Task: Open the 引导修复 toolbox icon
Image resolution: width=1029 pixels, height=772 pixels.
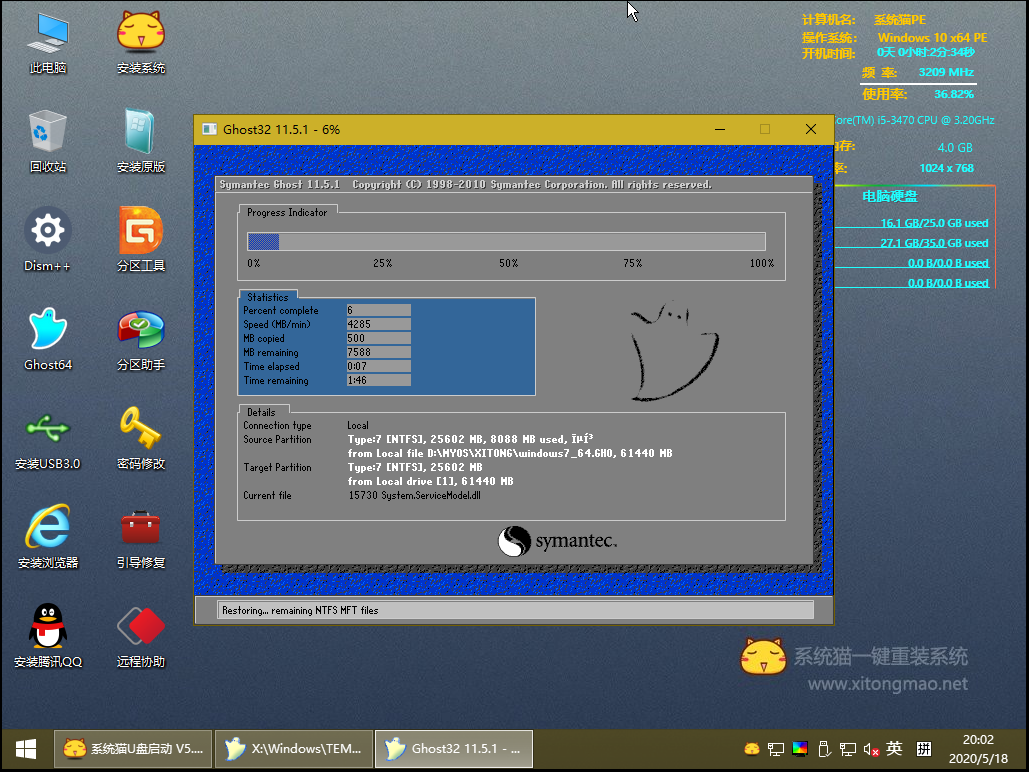Action: 140,538
